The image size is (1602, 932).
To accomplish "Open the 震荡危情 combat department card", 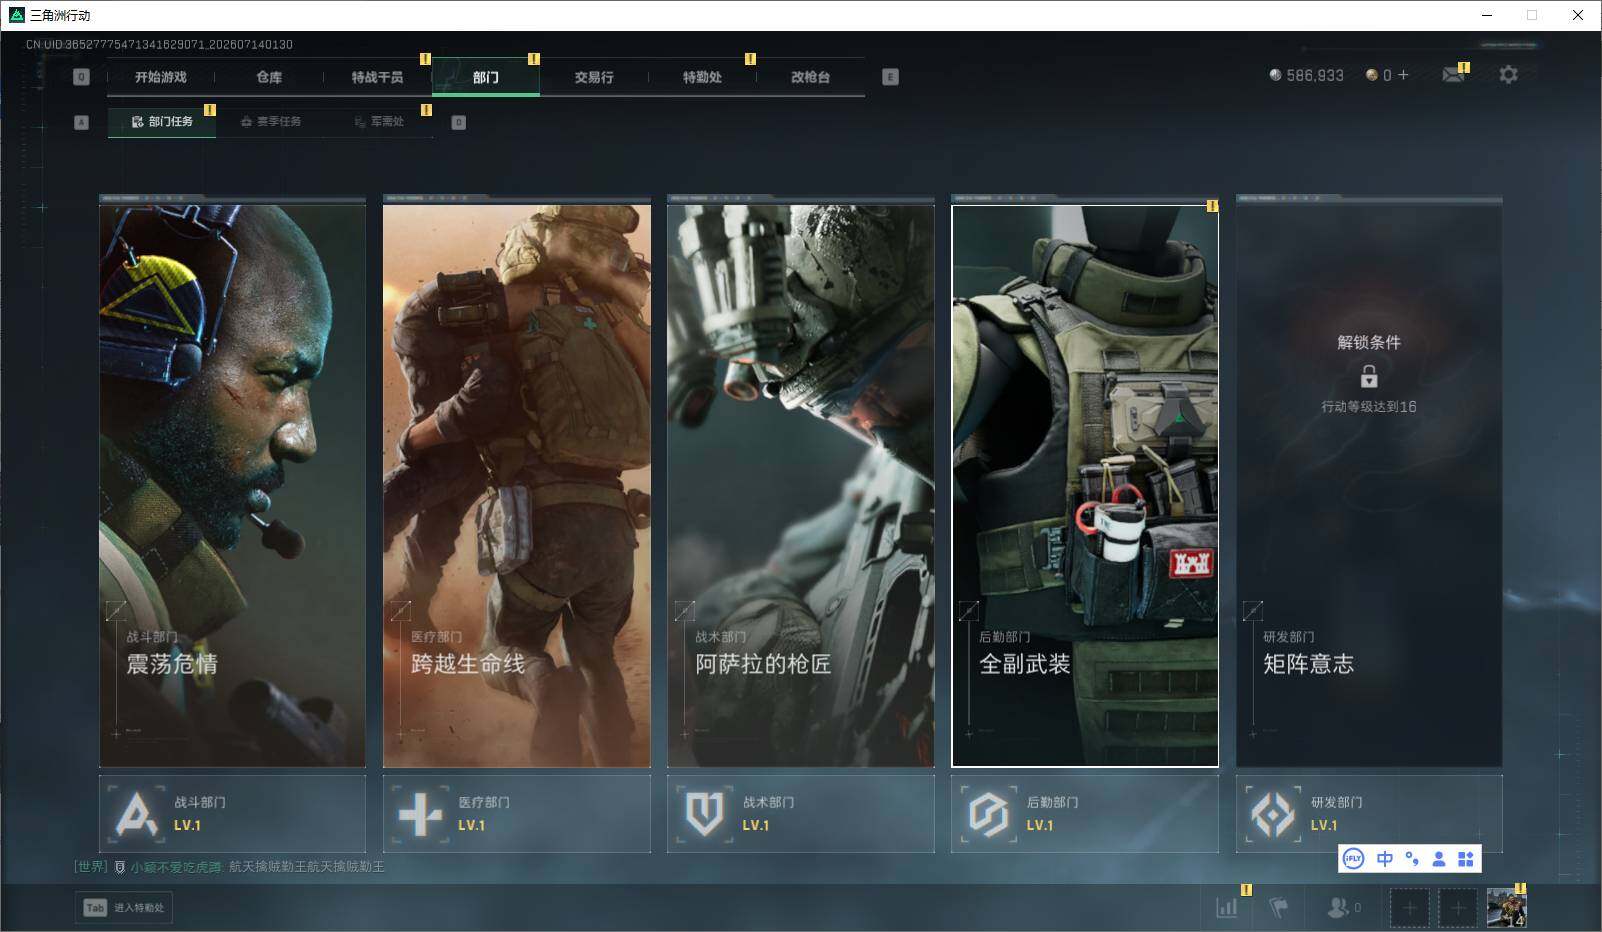I will click(233, 486).
